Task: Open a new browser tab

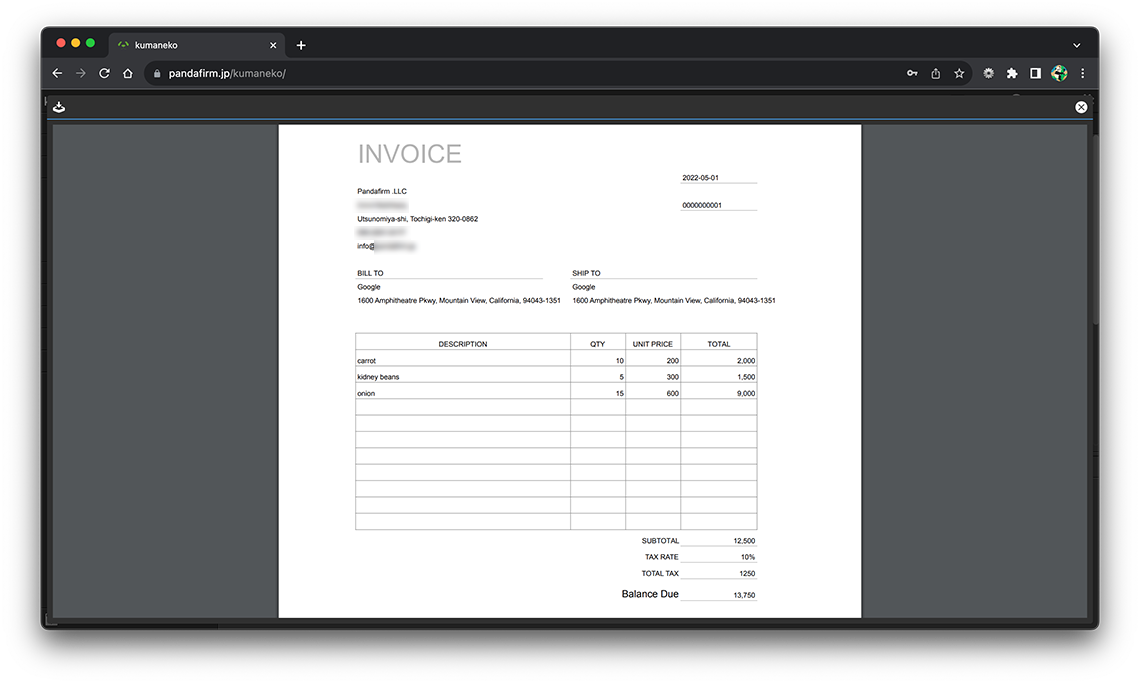Action: click(301, 45)
